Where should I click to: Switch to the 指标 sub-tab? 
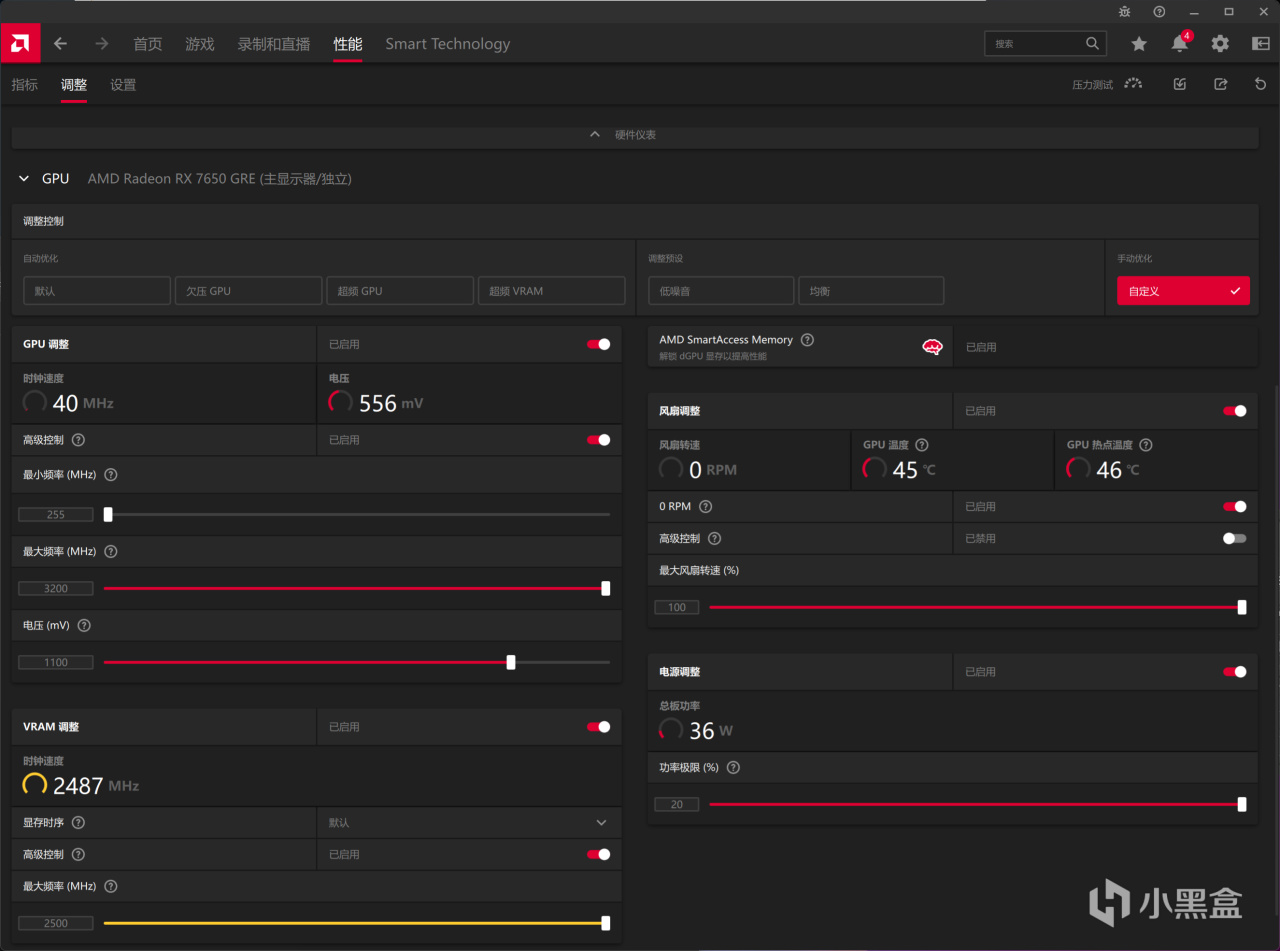[25, 85]
